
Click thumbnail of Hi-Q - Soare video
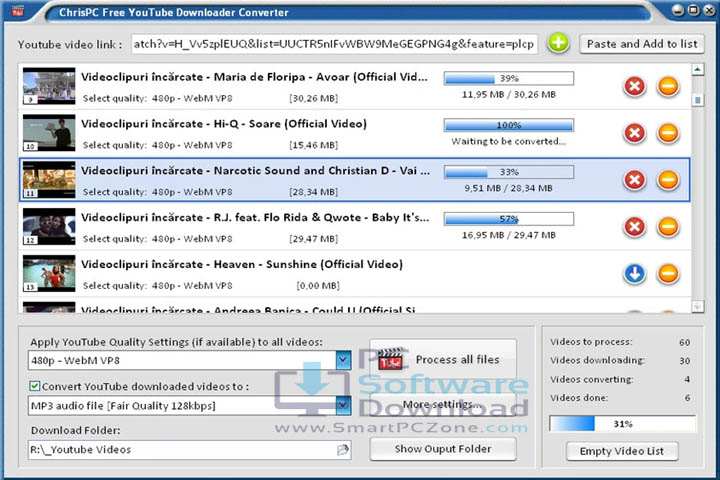(49, 133)
